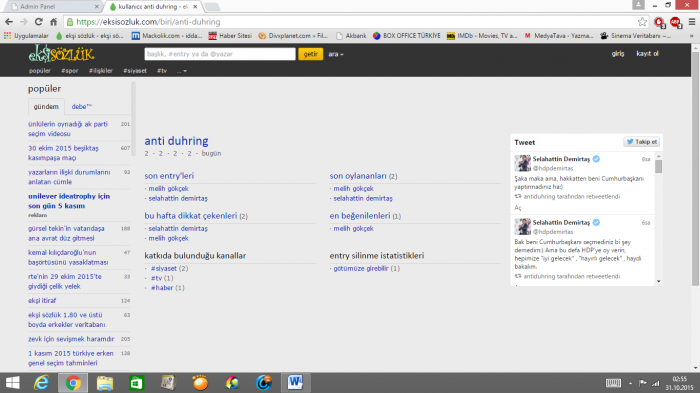This screenshot has height=393, width=700.
Task: Open unilever ideatrophy sponsored topic
Action: coord(69,201)
